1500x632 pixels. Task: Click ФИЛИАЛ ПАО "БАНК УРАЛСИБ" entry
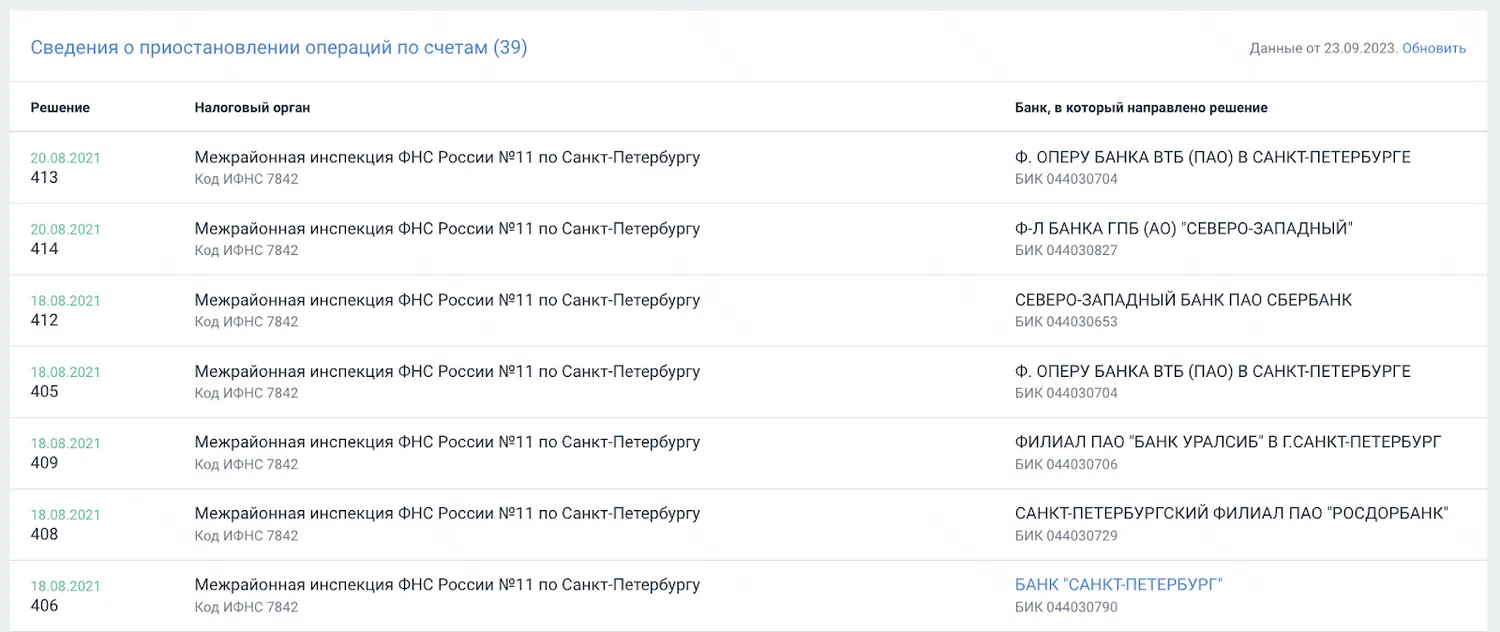pos(1228,442)
